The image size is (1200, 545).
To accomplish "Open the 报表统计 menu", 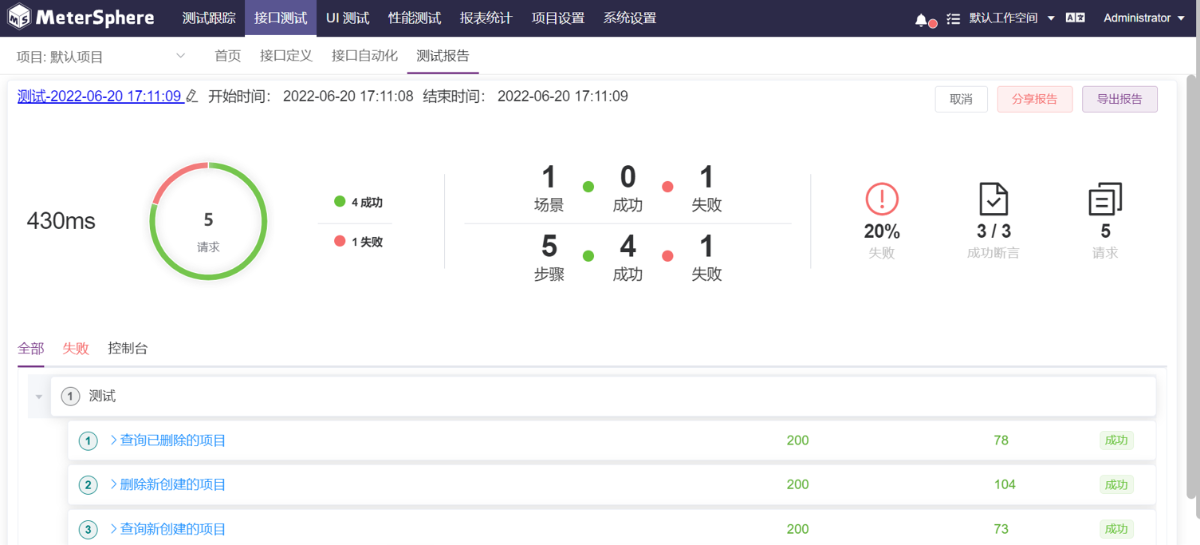I will 487,18.
